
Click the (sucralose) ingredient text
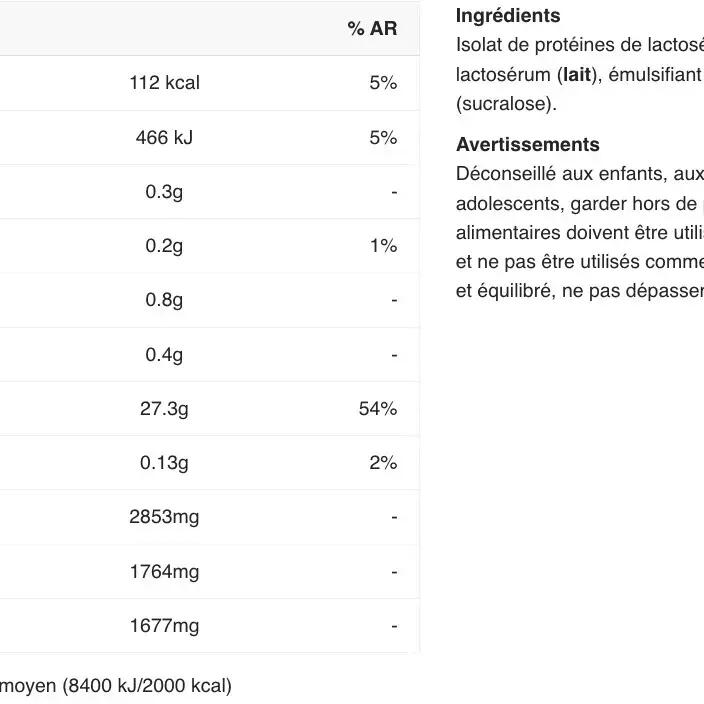(x=506, y=104)
